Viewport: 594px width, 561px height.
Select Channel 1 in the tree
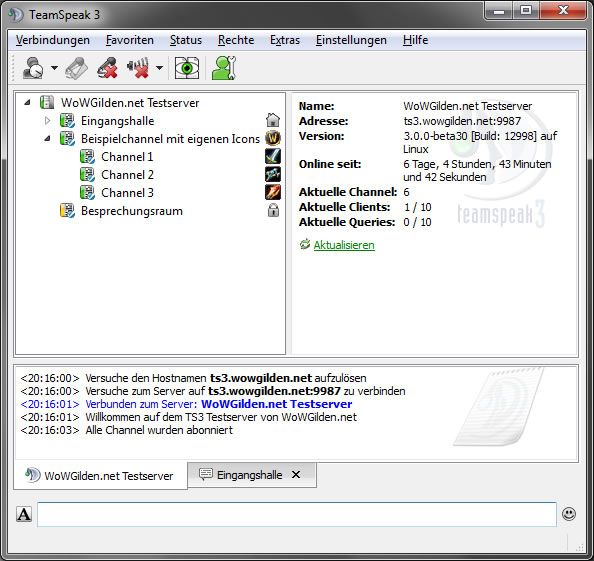pos(127,157)
